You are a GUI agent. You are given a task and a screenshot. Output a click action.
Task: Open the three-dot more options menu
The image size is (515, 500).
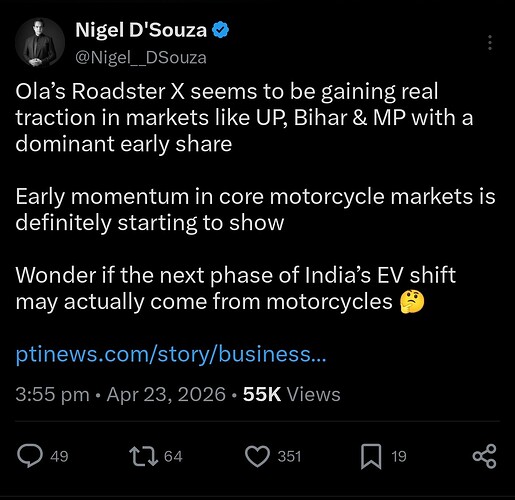point(490,43)
